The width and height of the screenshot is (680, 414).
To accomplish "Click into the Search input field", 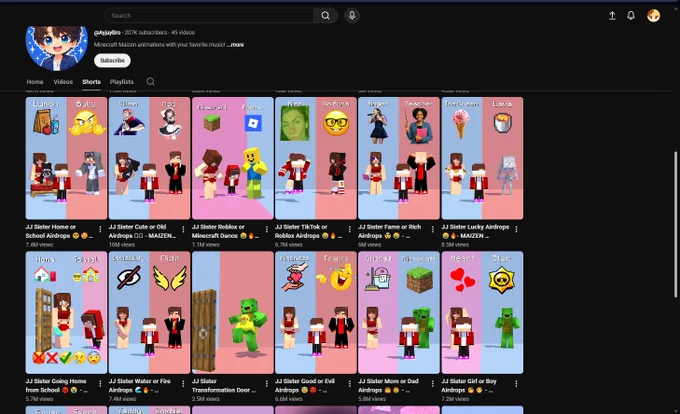I will [209, 16].
